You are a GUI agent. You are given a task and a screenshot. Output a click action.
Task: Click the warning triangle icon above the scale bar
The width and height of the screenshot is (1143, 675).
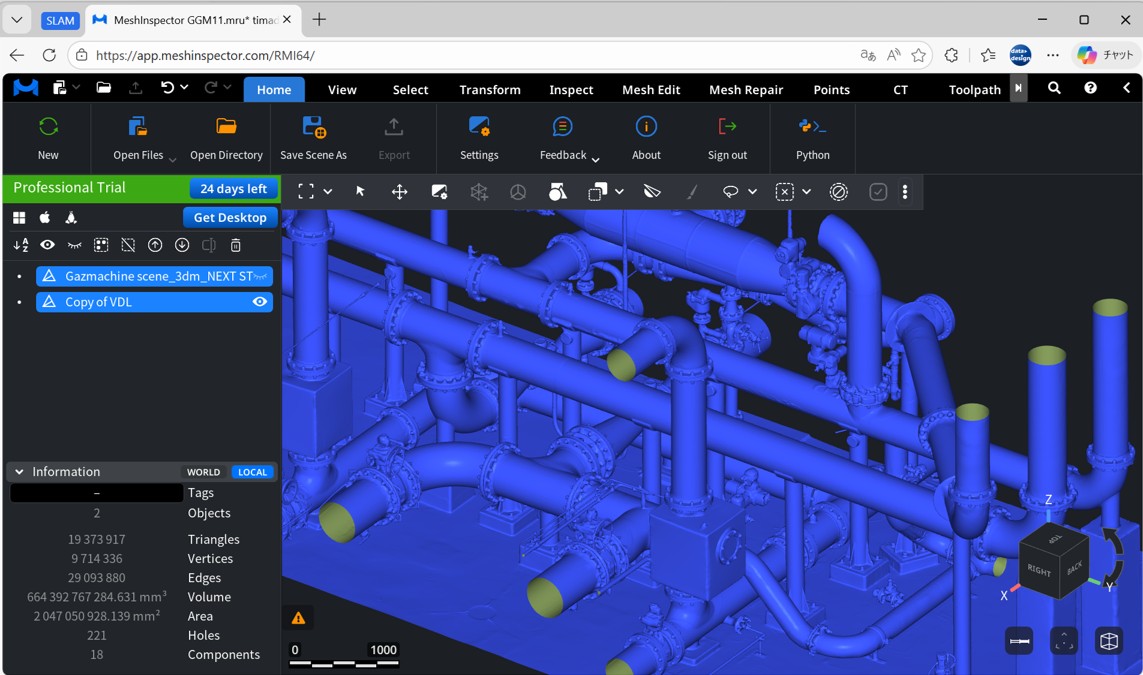[298, 617]
